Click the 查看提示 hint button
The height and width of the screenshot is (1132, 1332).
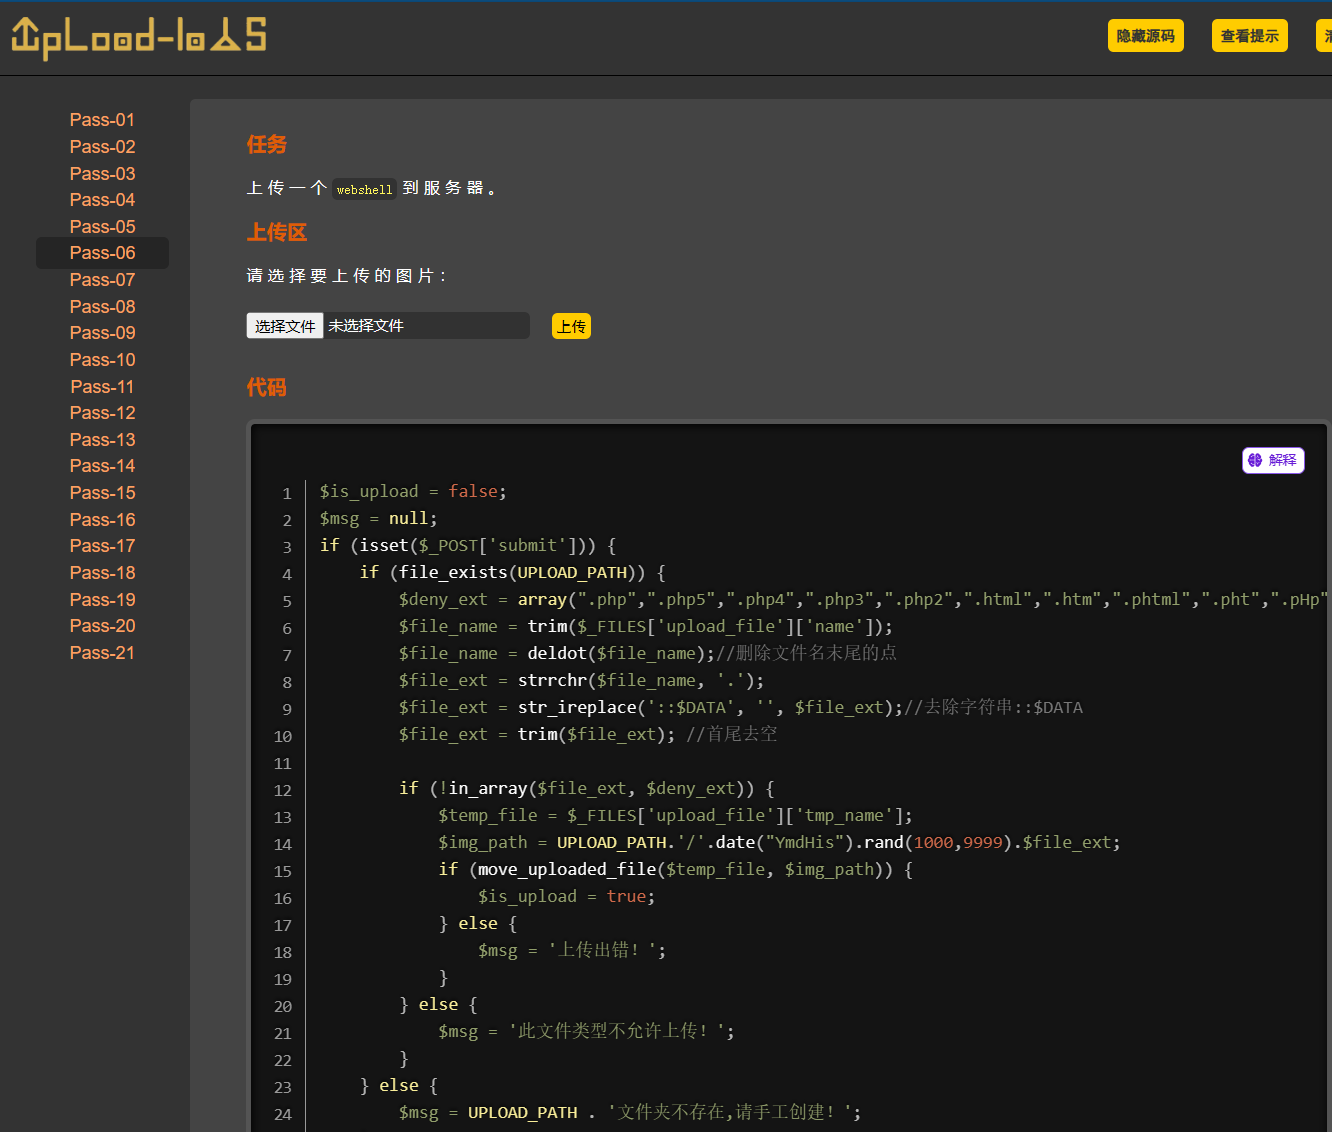click(1249, 36)
